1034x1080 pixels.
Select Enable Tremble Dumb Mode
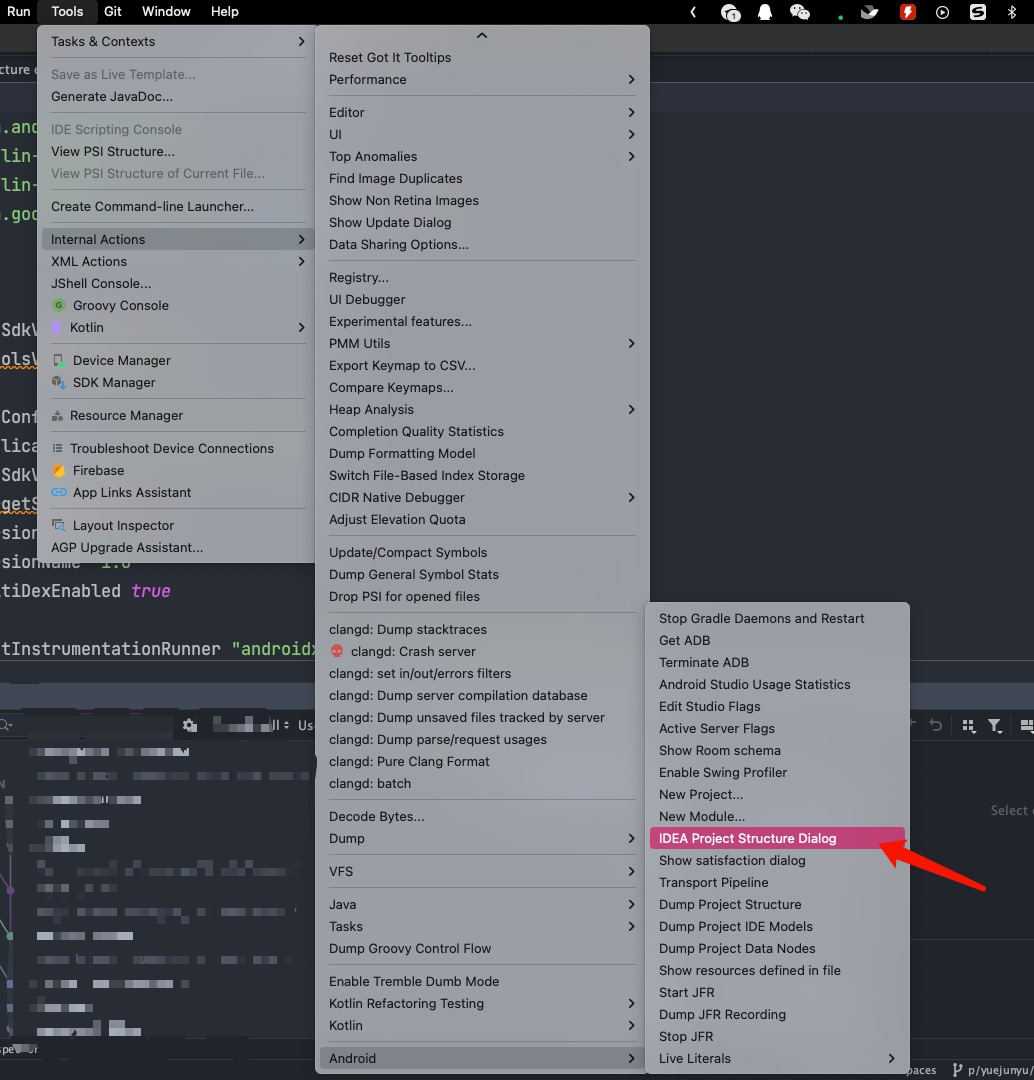[482, 982]
